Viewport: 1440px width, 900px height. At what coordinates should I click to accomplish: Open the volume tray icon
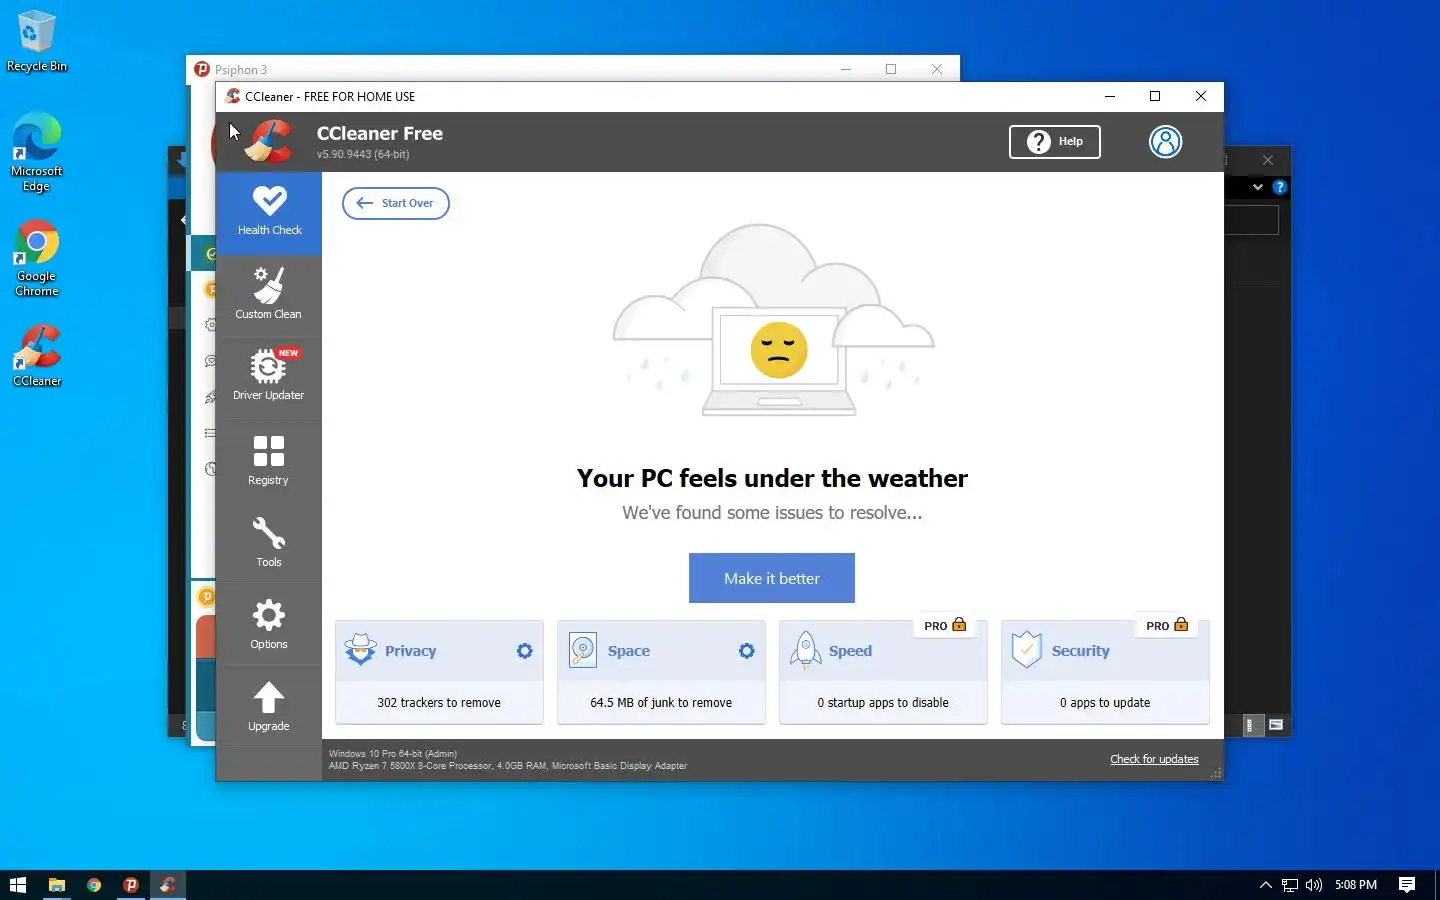tap(1314, 885)
